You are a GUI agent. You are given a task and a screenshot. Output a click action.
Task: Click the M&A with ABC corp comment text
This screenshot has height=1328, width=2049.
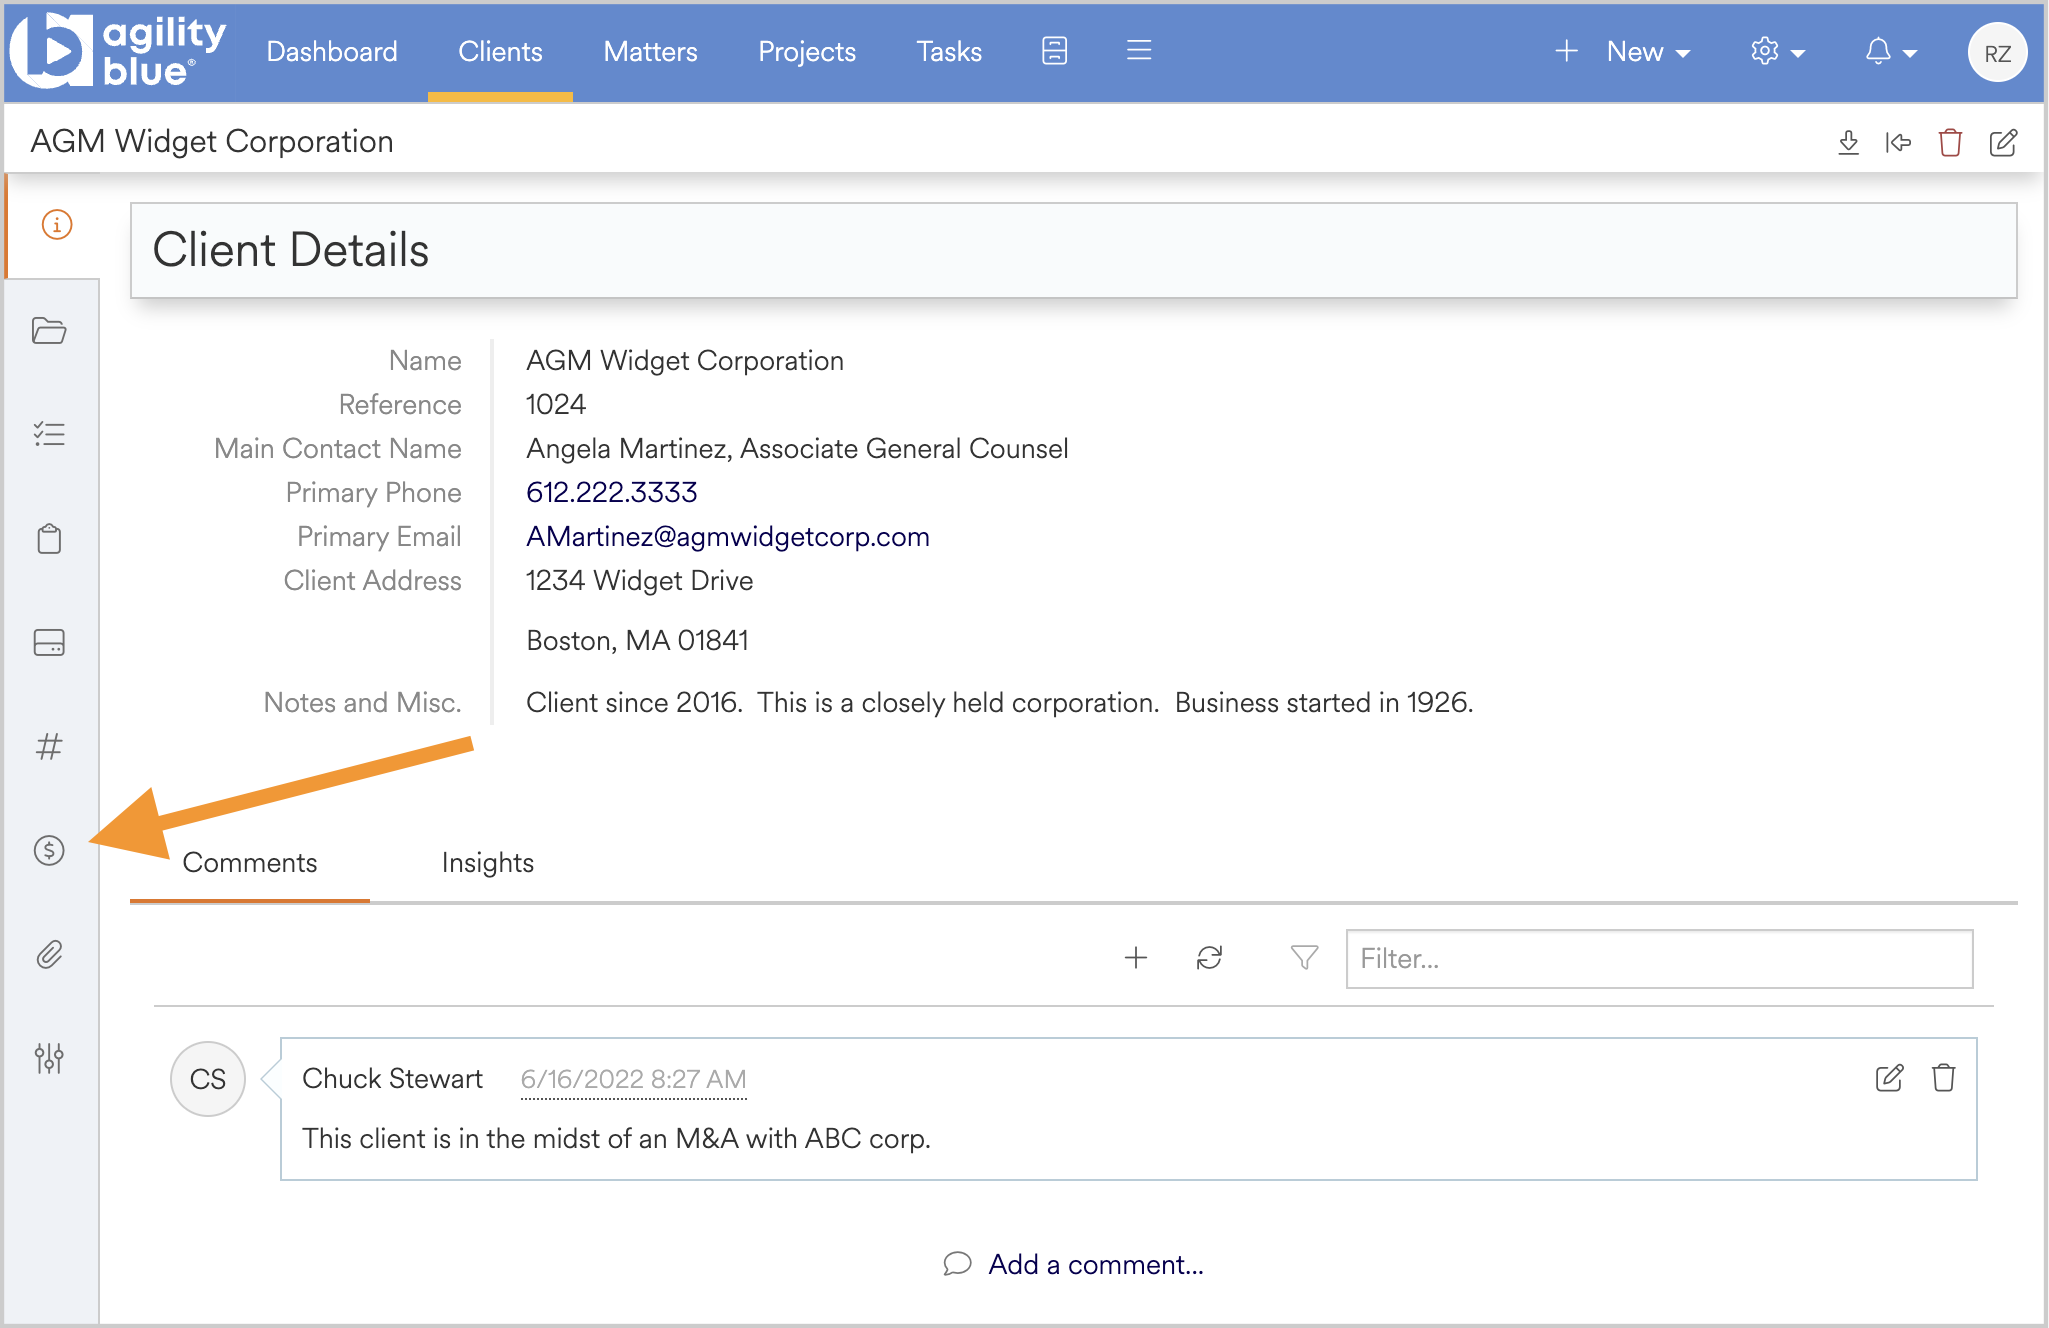pyautogui.click(x=616, y=1138)
